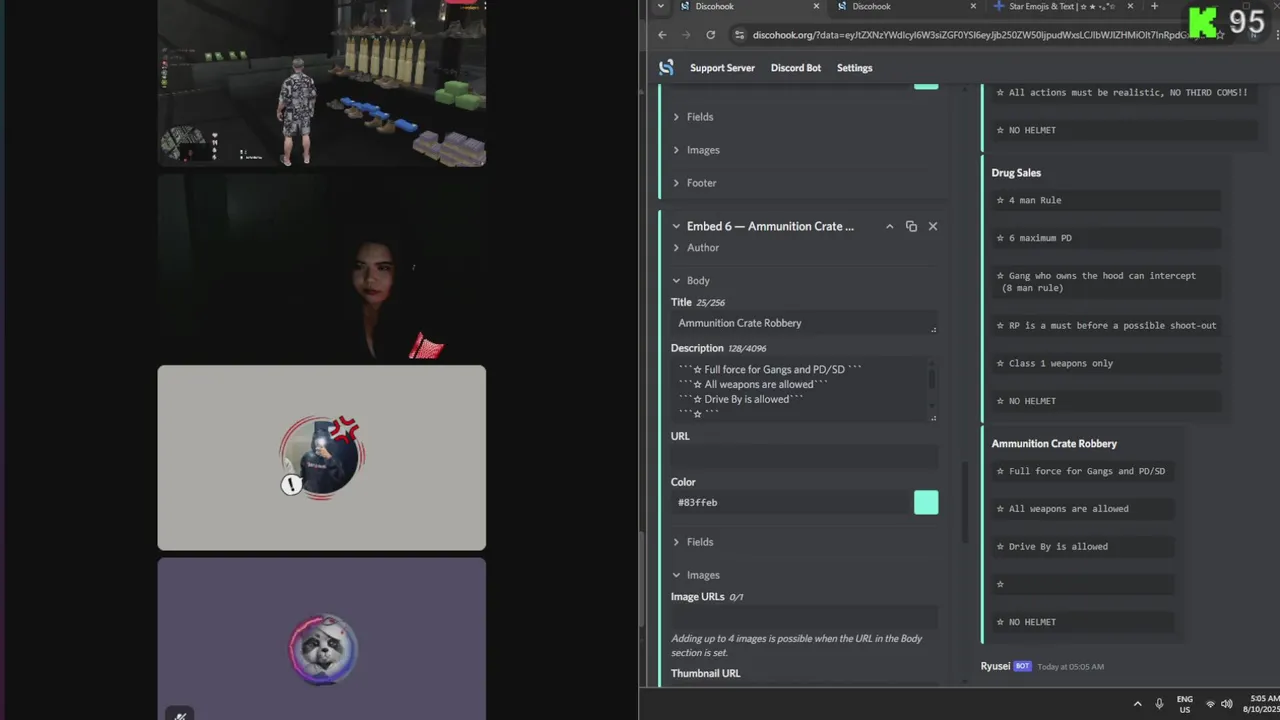Screen dimensions: 1280x720
Task: Open the color picker swatch for #83ffeb
Action: click(926, 502)
